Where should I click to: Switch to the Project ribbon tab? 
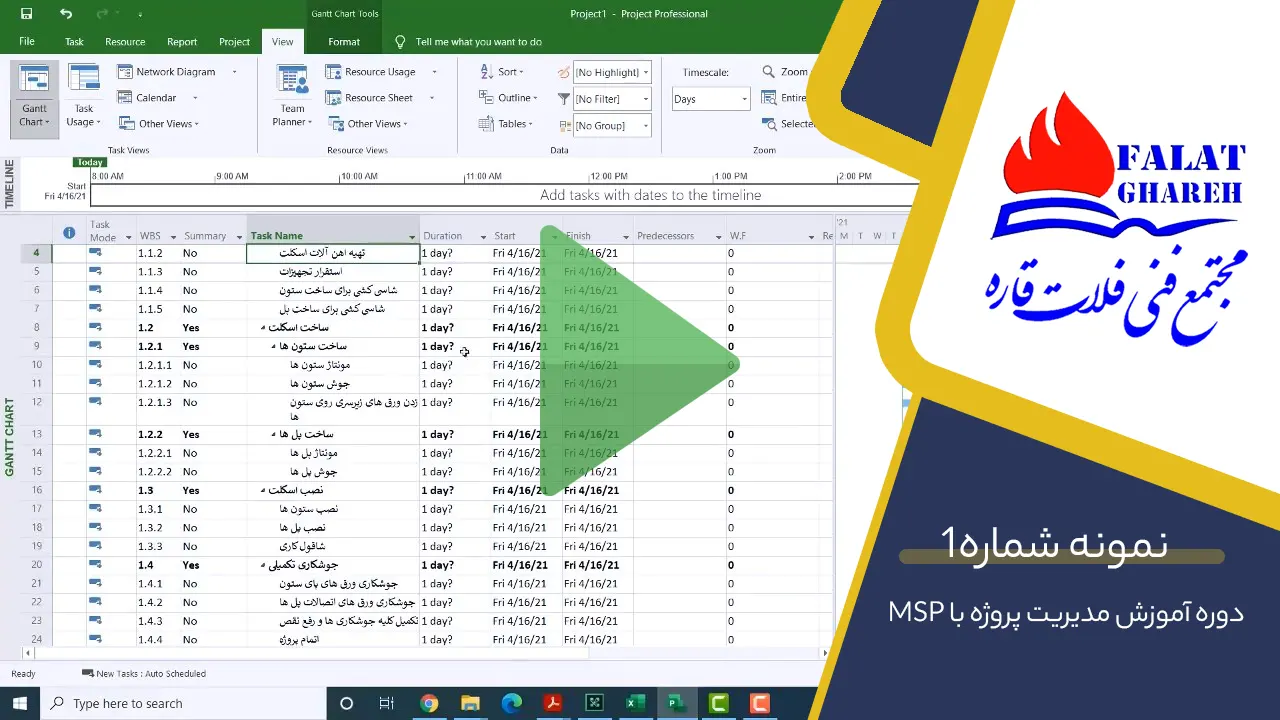click(x=234, y=42)
